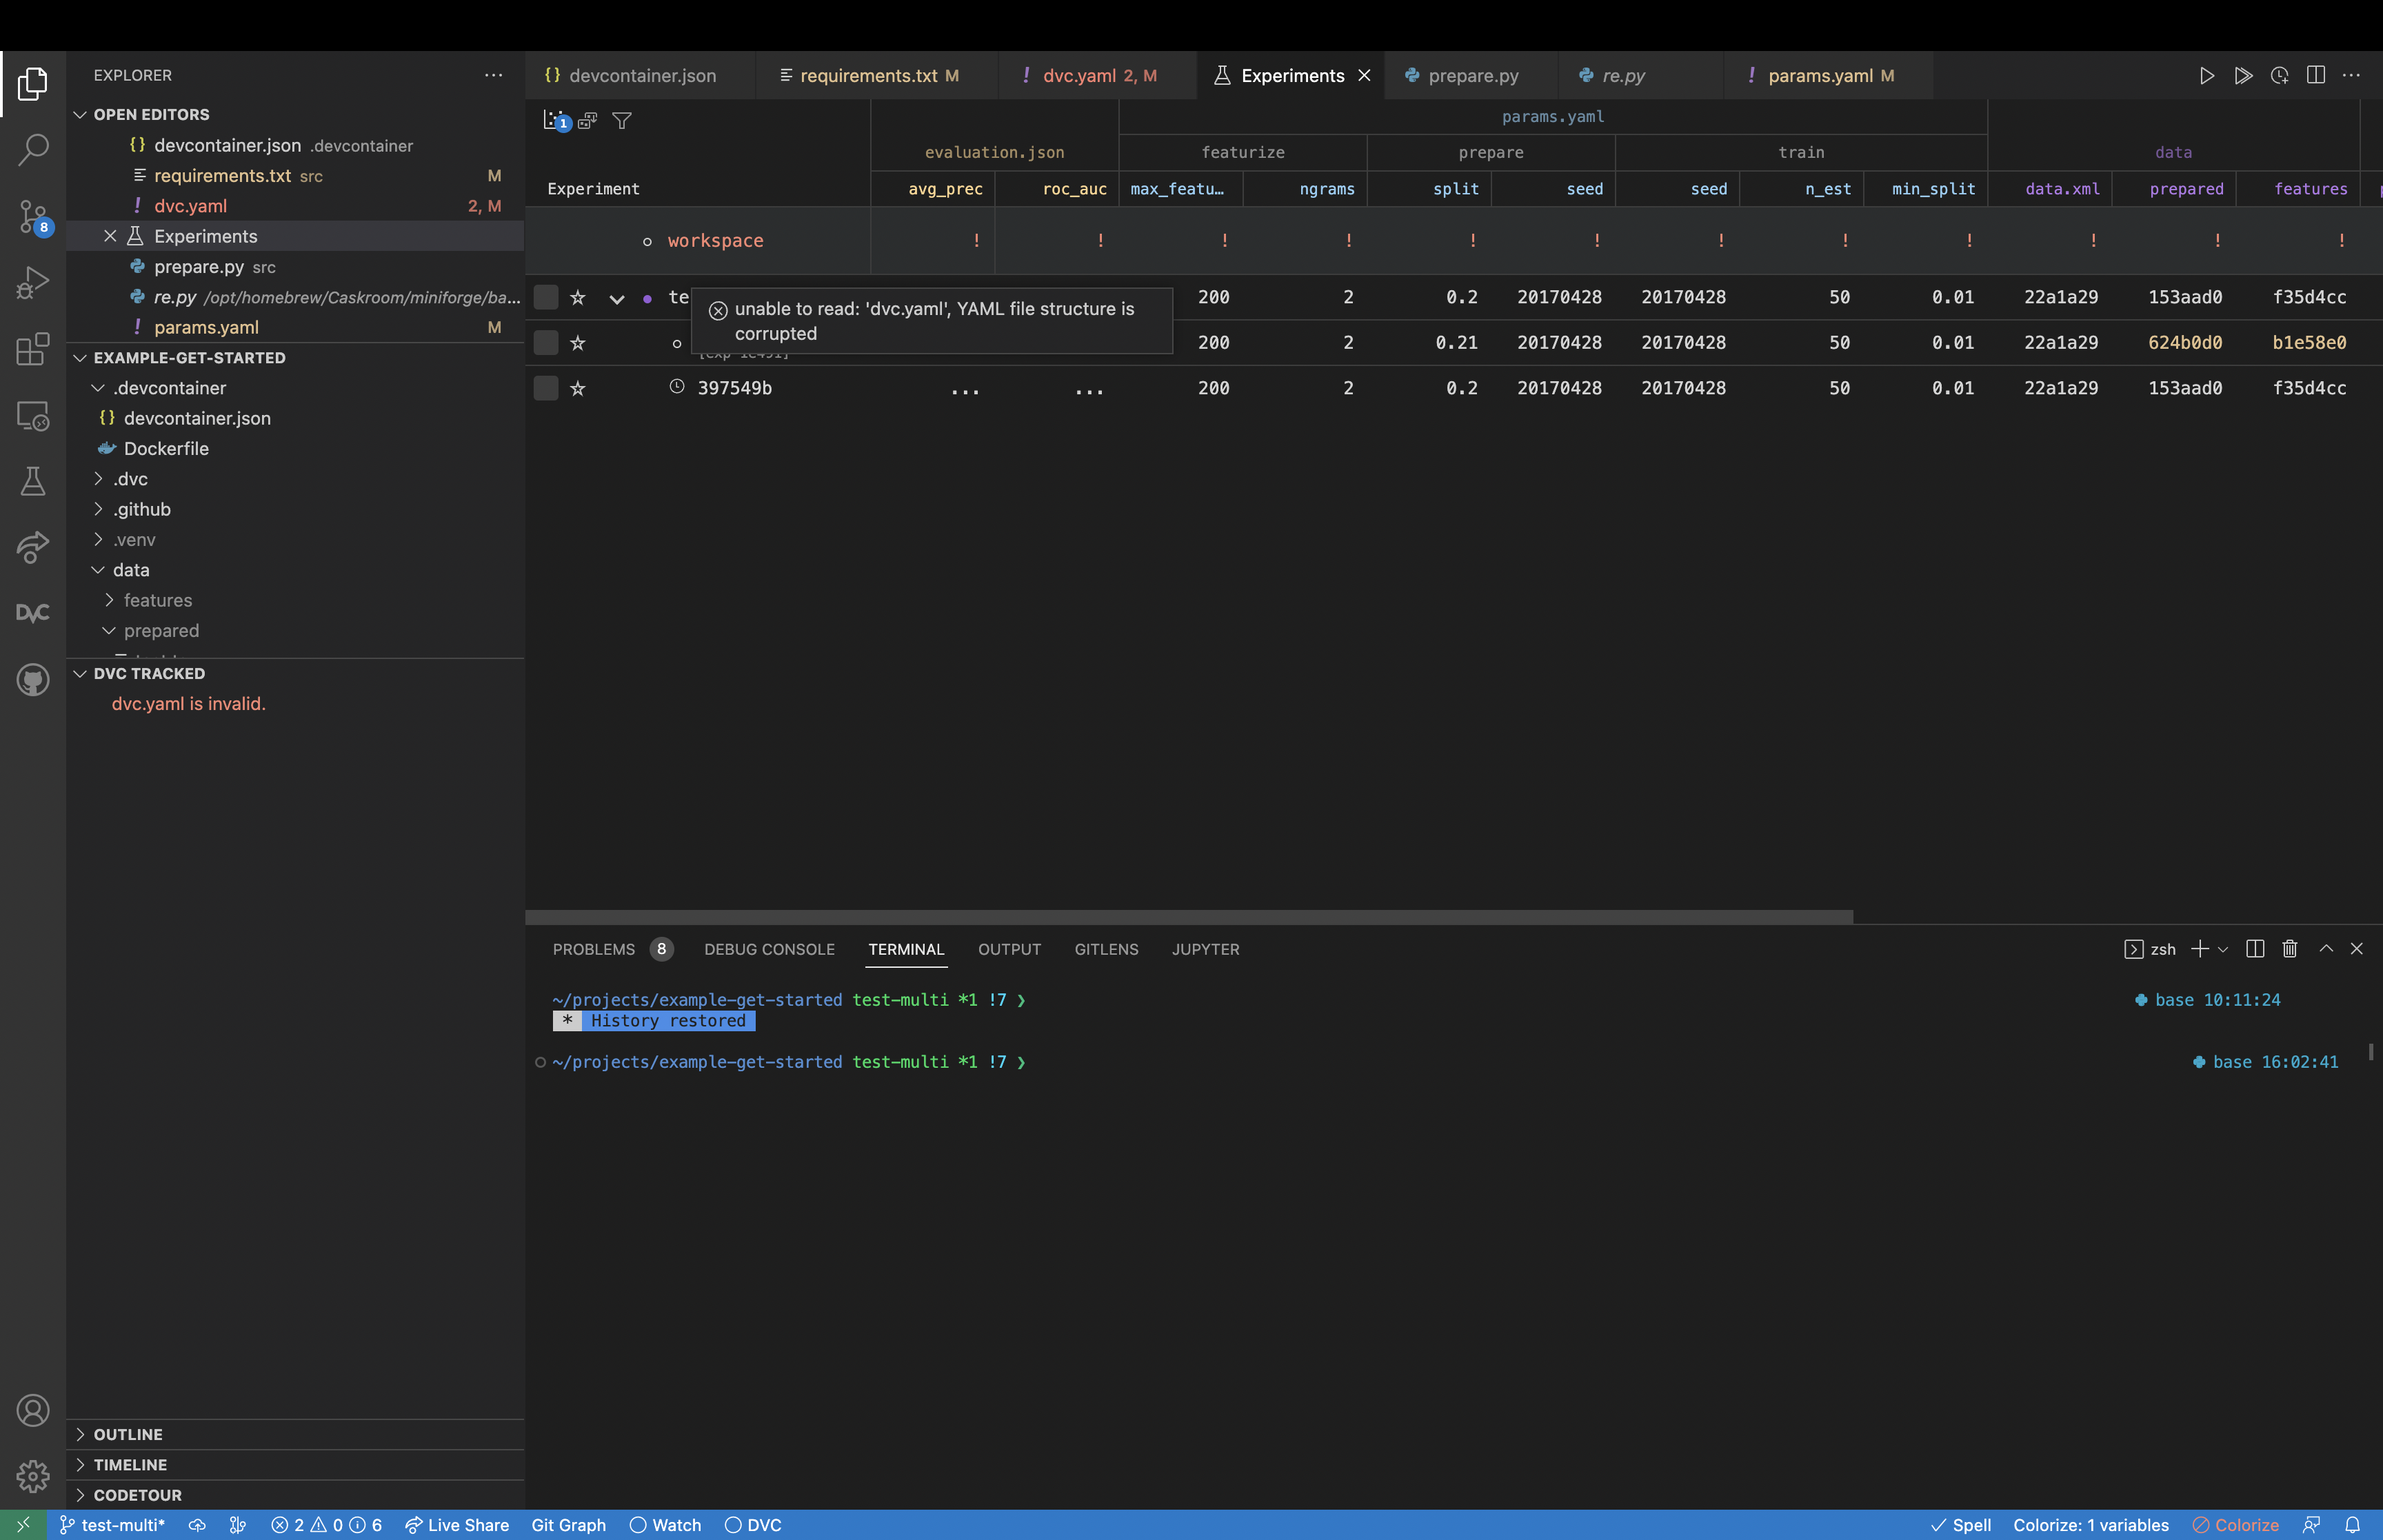Expand the .github folder

[x=141, y=509]
